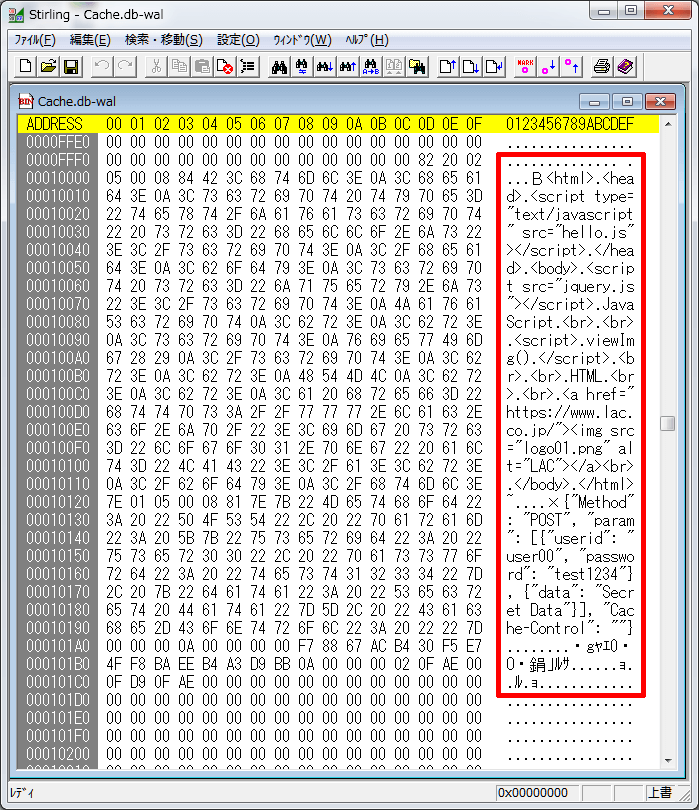Click address row 000101A0
The image size is (699, 810).
click(57, 646)
